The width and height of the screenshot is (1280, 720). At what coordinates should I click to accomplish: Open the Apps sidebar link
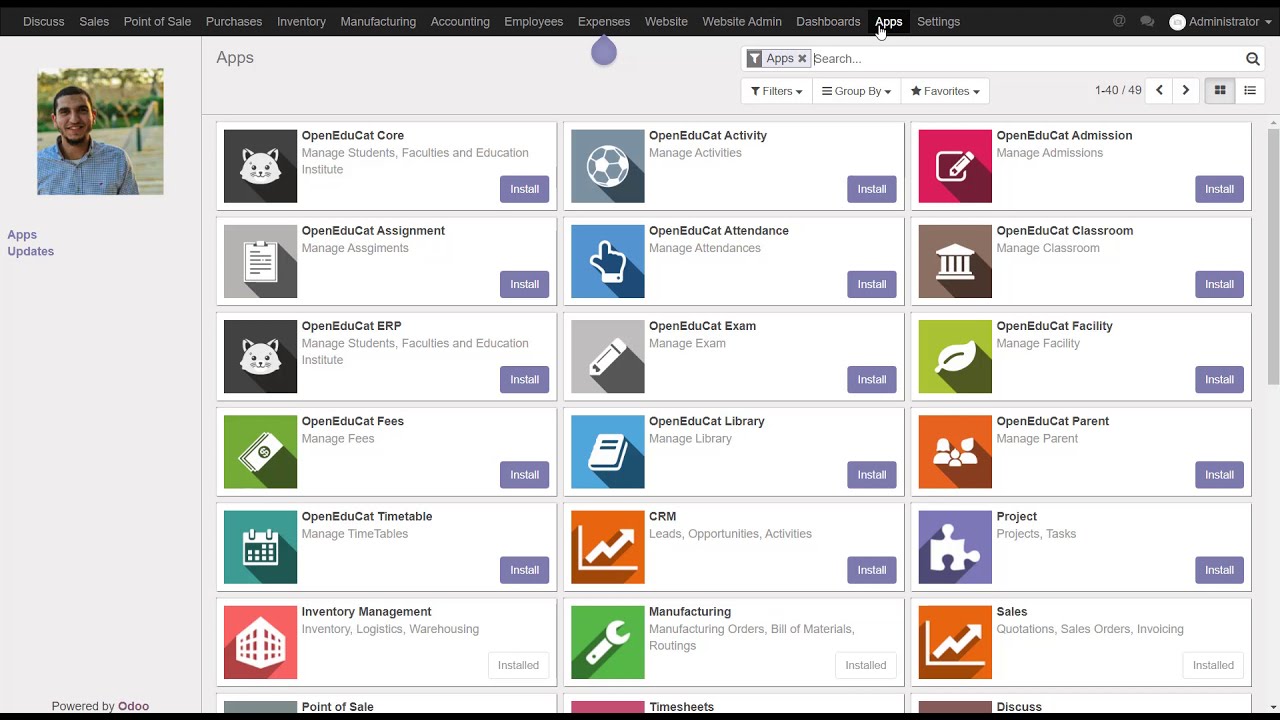(22, 235)
